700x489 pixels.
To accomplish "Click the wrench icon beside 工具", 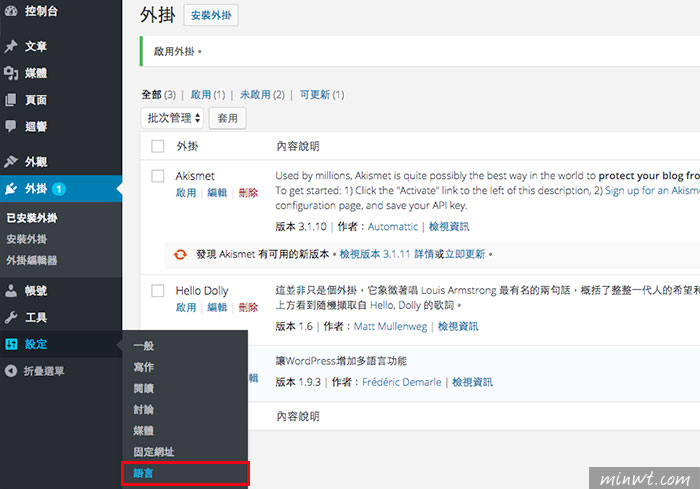I will click(x=11, y=318).
